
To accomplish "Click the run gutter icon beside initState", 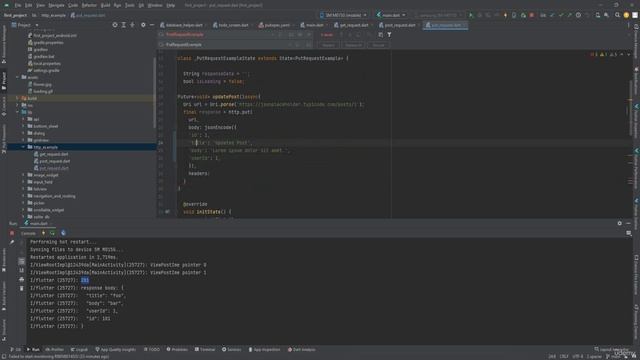I will tap(167, 212).
